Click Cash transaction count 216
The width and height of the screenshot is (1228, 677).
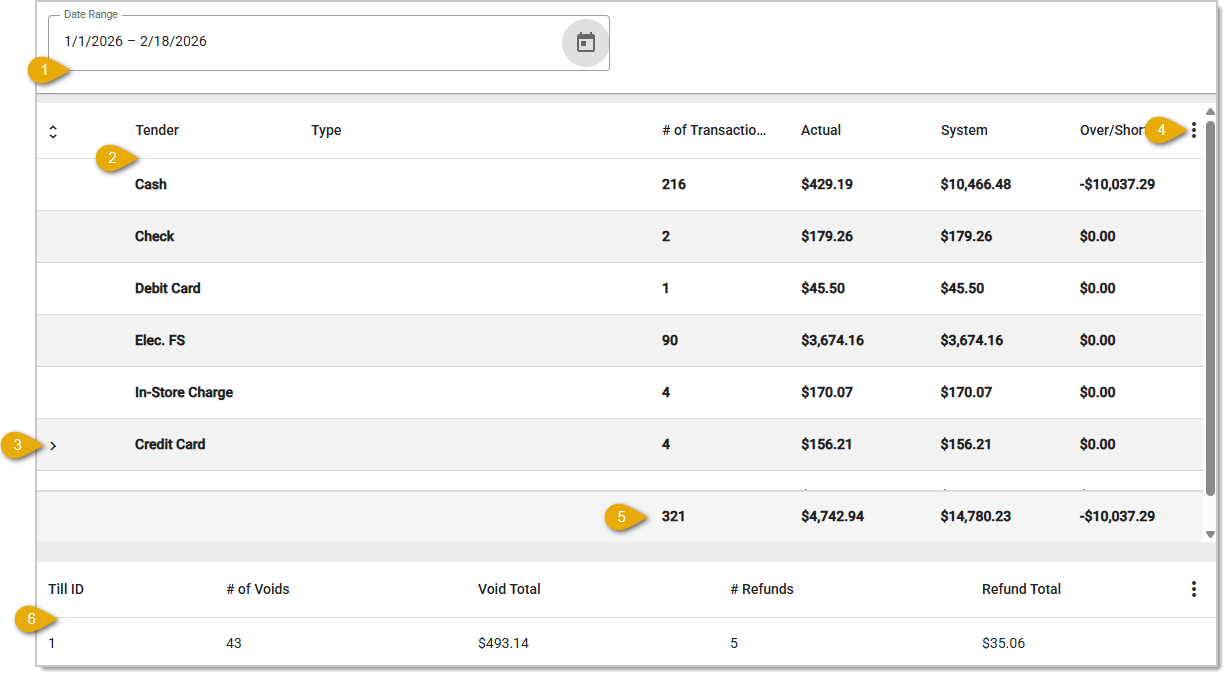(674, 184)
